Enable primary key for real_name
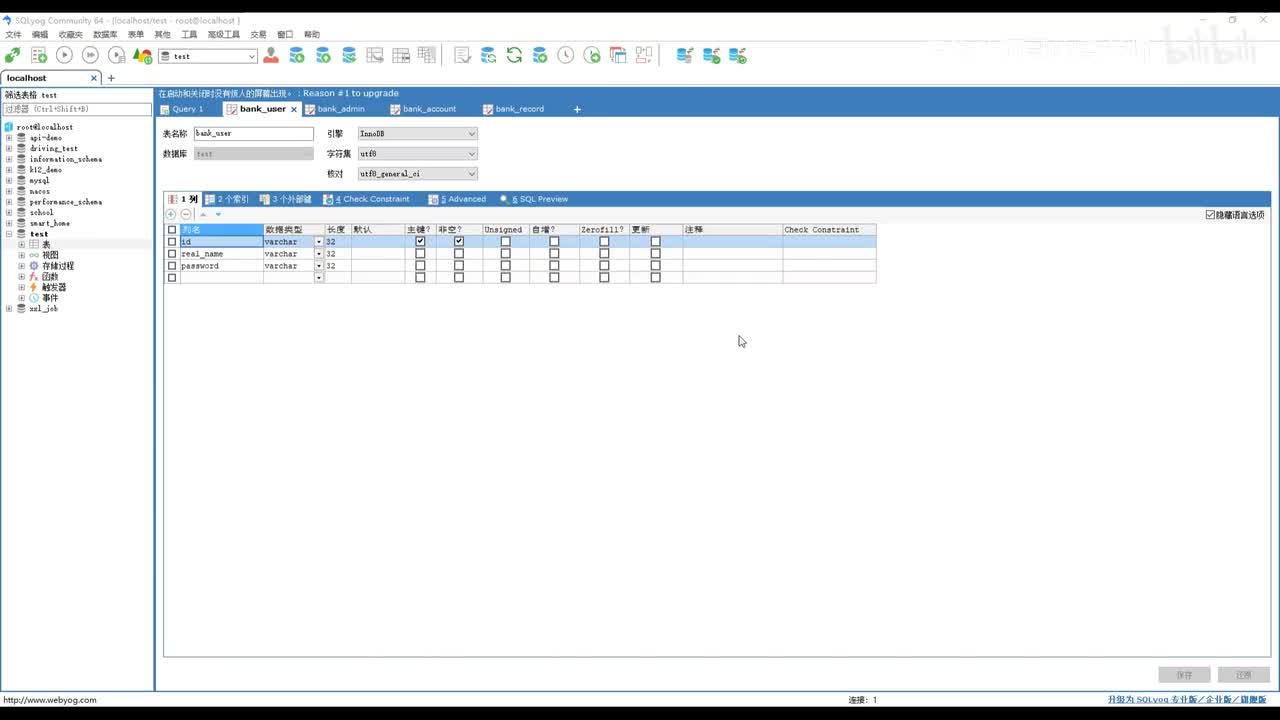This screenshot has height=720, width=1280. click(420, 254)
